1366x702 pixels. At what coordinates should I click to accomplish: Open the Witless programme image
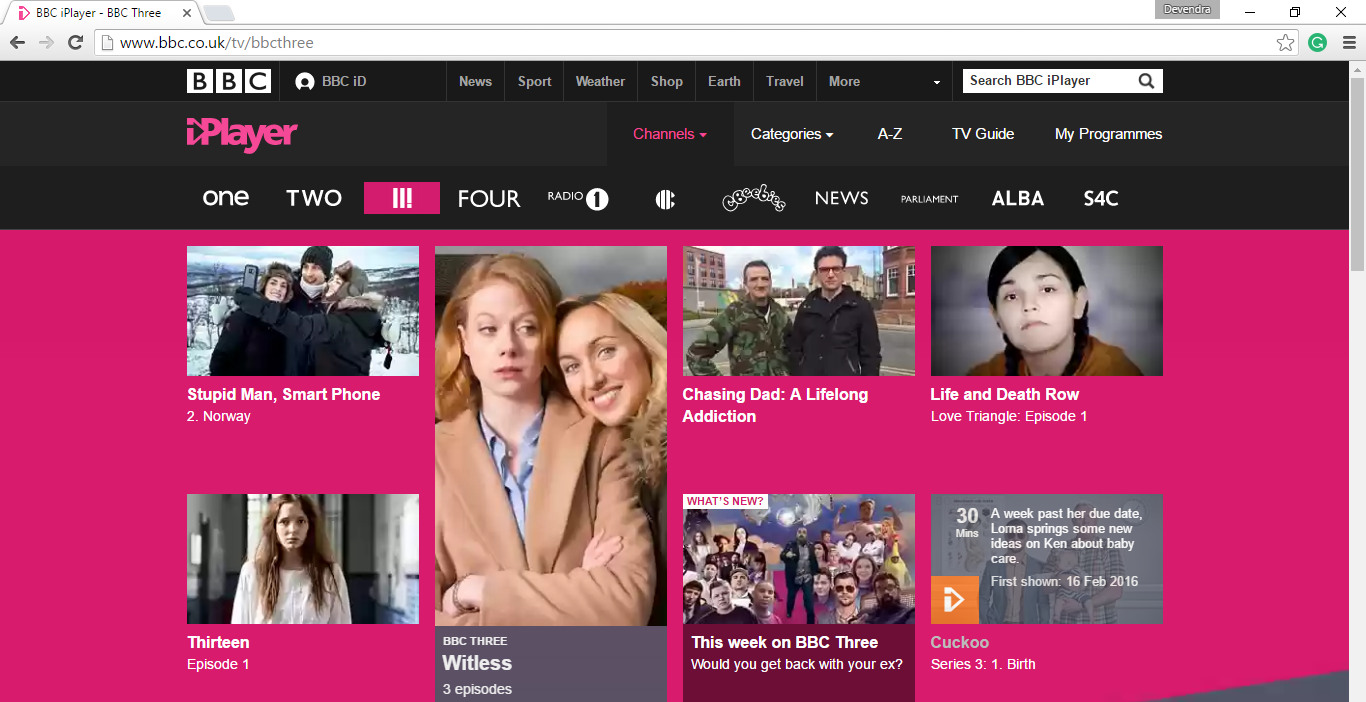(x=551, y=436)
